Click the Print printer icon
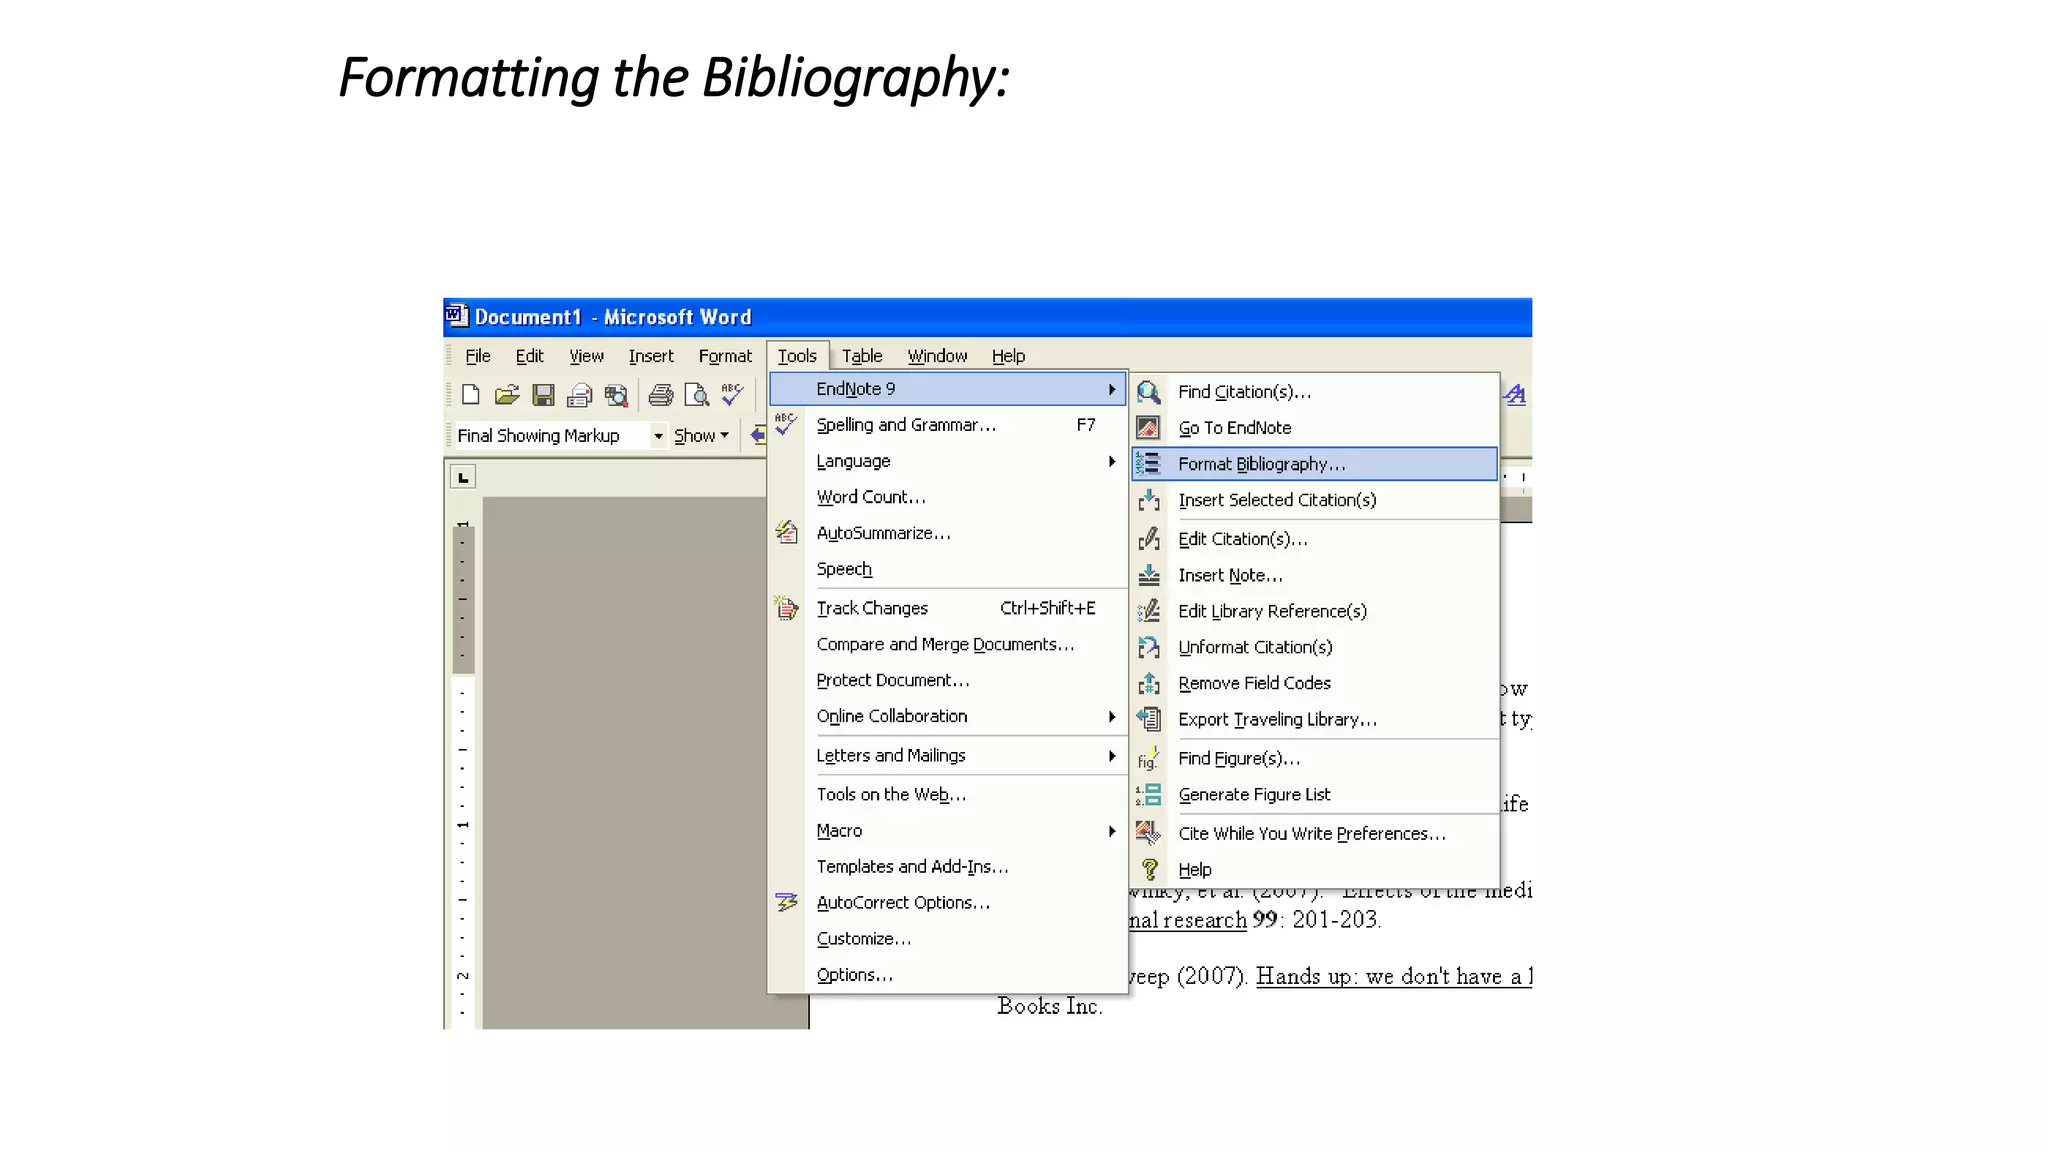 pos(661,395)
